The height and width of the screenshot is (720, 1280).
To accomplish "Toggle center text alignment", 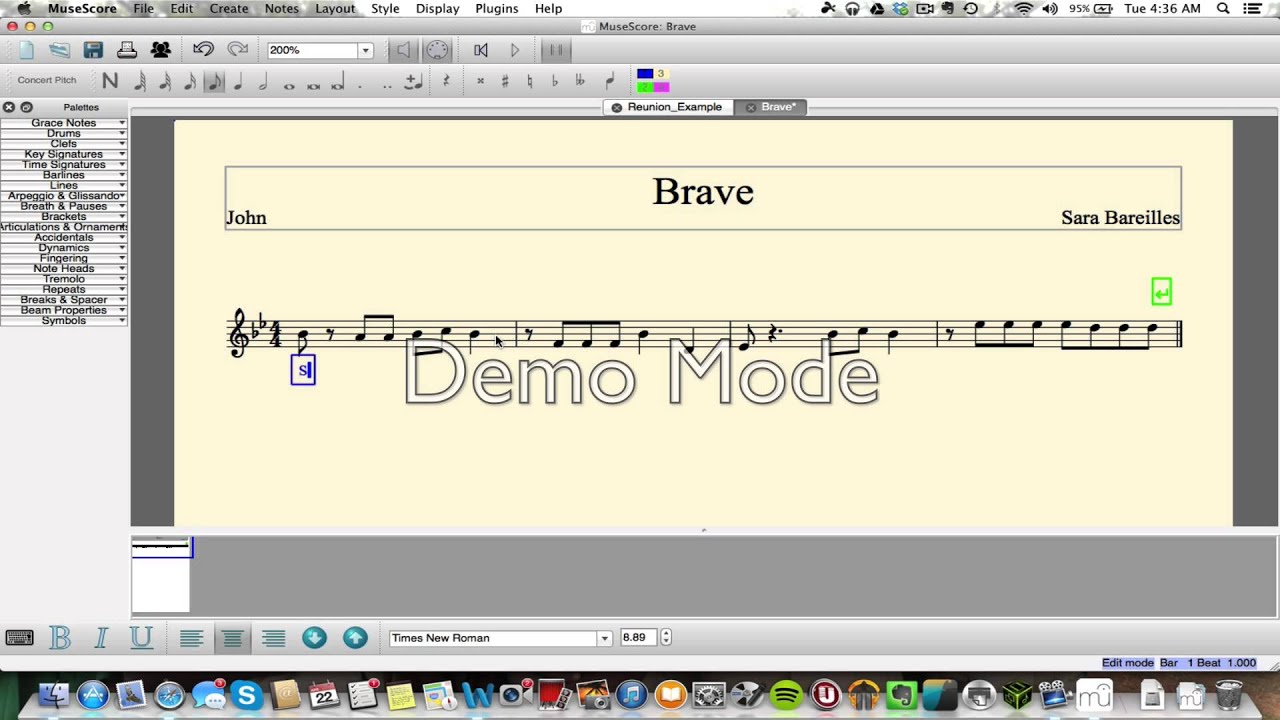I will tap(232, 638).
